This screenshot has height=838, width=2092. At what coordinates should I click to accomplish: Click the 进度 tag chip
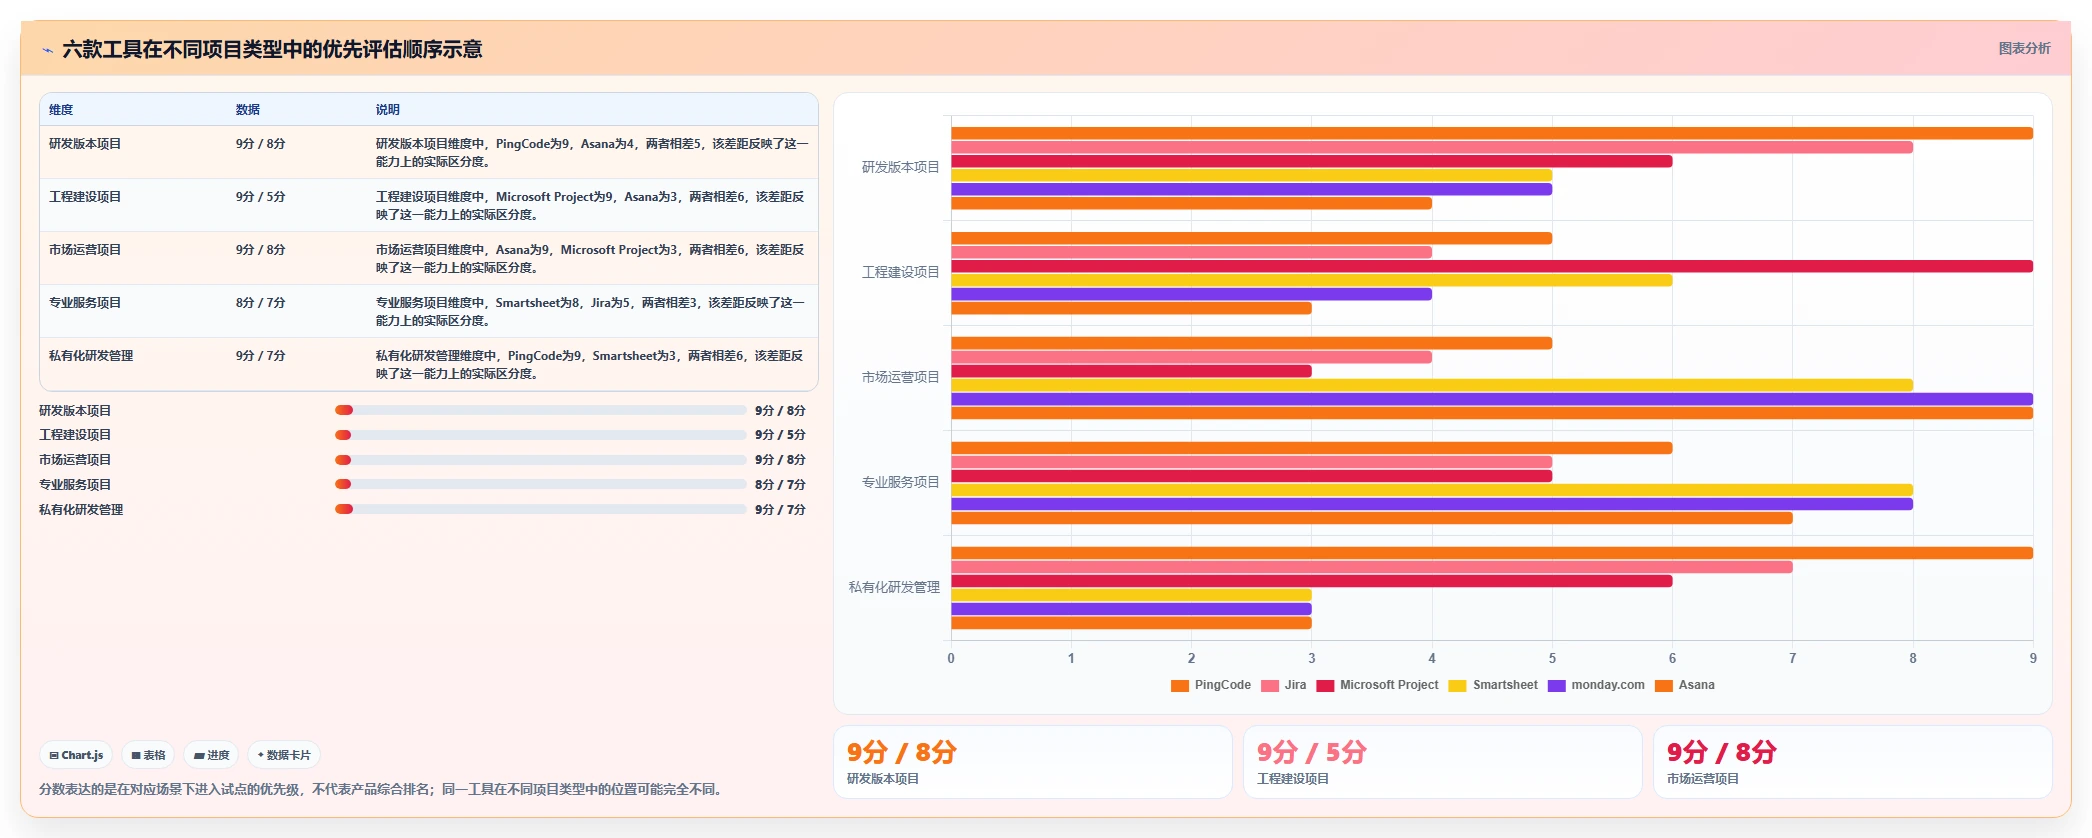(211, 755)
